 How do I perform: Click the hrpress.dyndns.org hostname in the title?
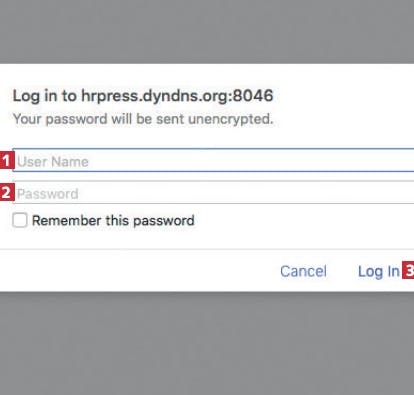[155, 96]
